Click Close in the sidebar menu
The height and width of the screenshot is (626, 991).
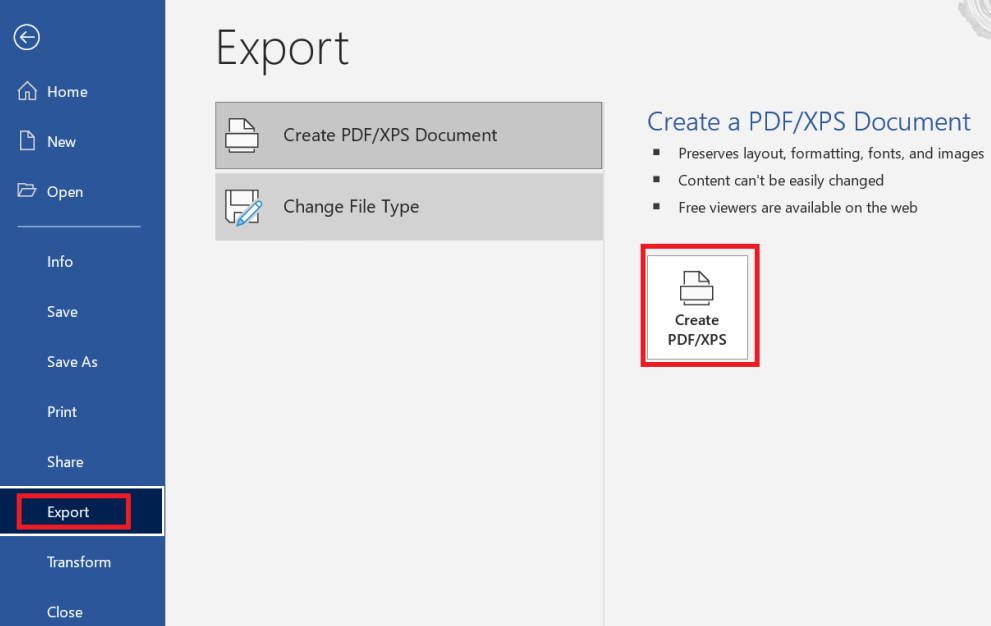coord(65,611)
